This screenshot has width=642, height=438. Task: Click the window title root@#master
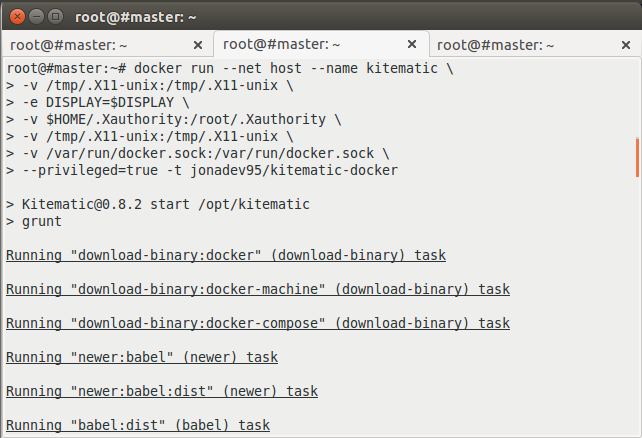[x=136, y=17]
